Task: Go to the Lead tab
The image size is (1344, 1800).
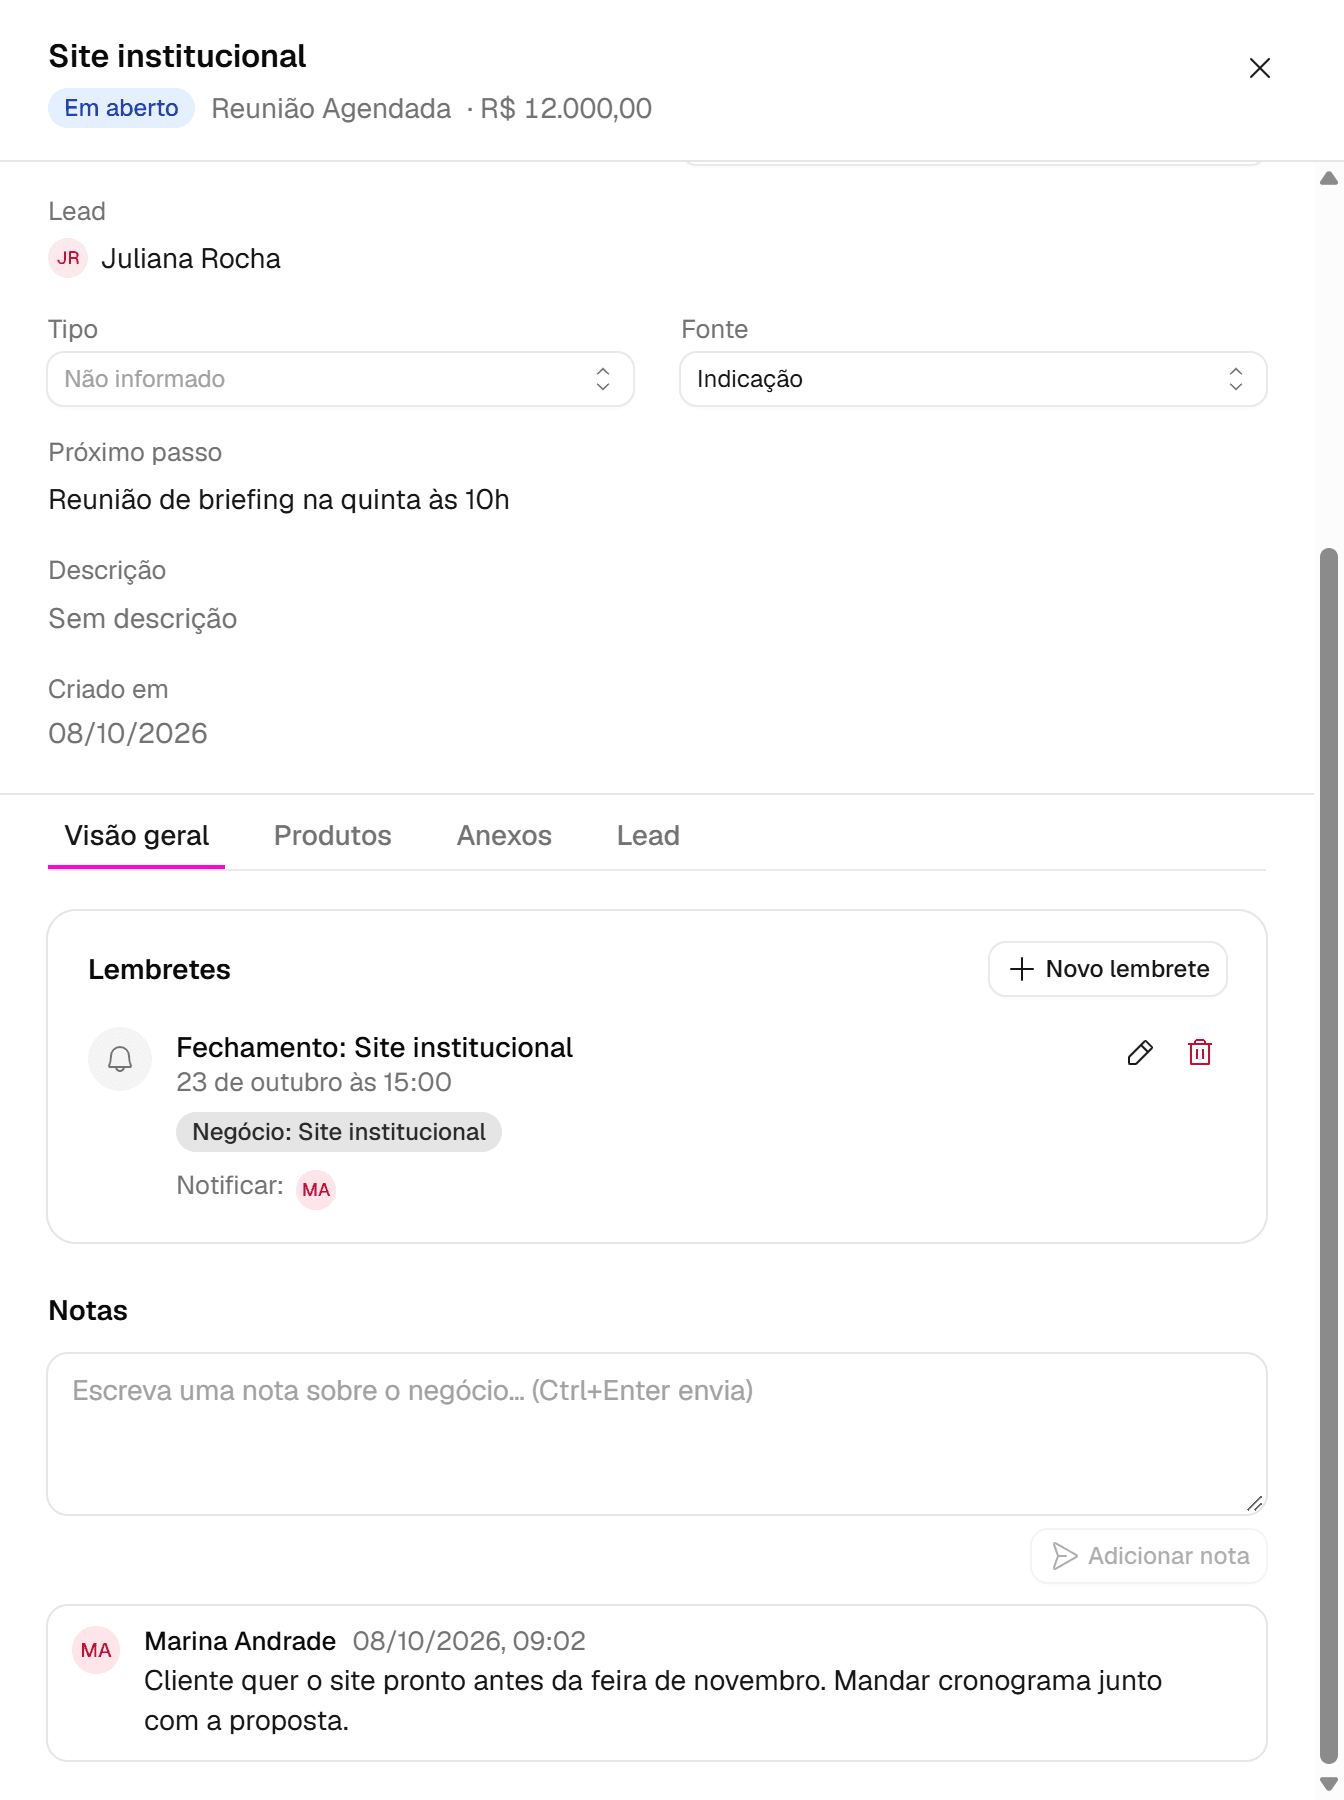Action: coord(648,836)
